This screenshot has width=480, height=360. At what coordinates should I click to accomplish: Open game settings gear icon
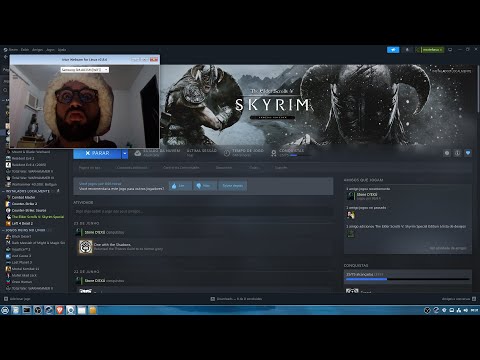(447, 153)
